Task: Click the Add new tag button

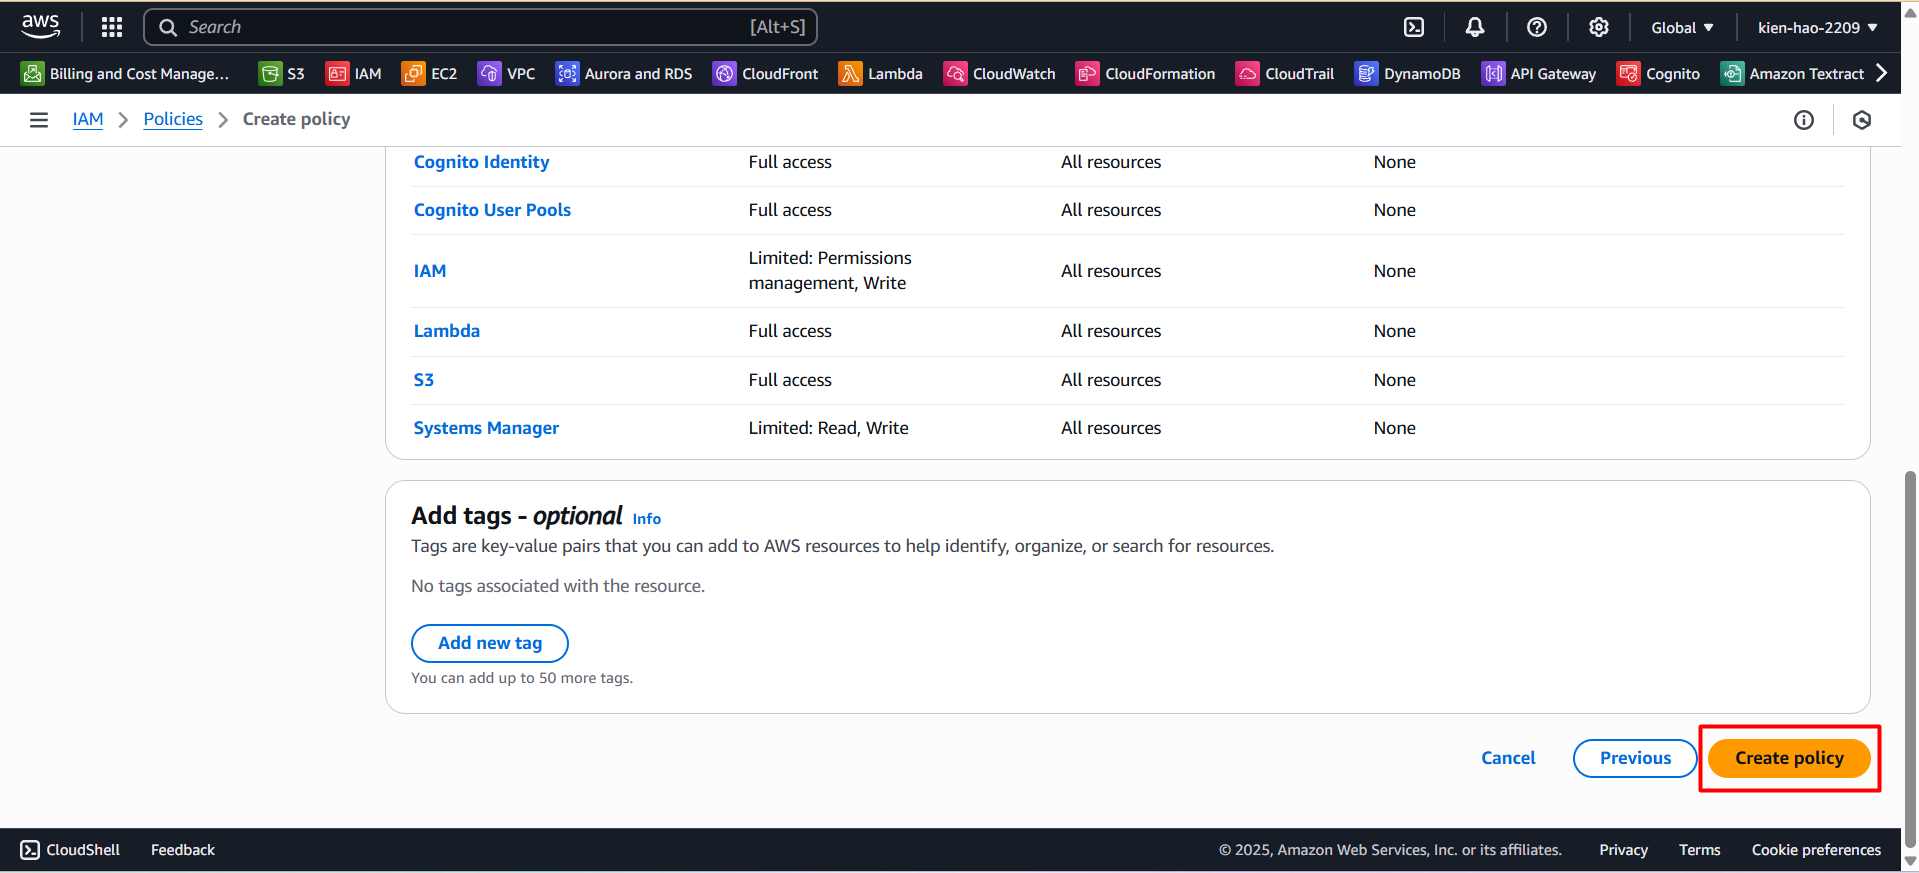Action: 490,643
